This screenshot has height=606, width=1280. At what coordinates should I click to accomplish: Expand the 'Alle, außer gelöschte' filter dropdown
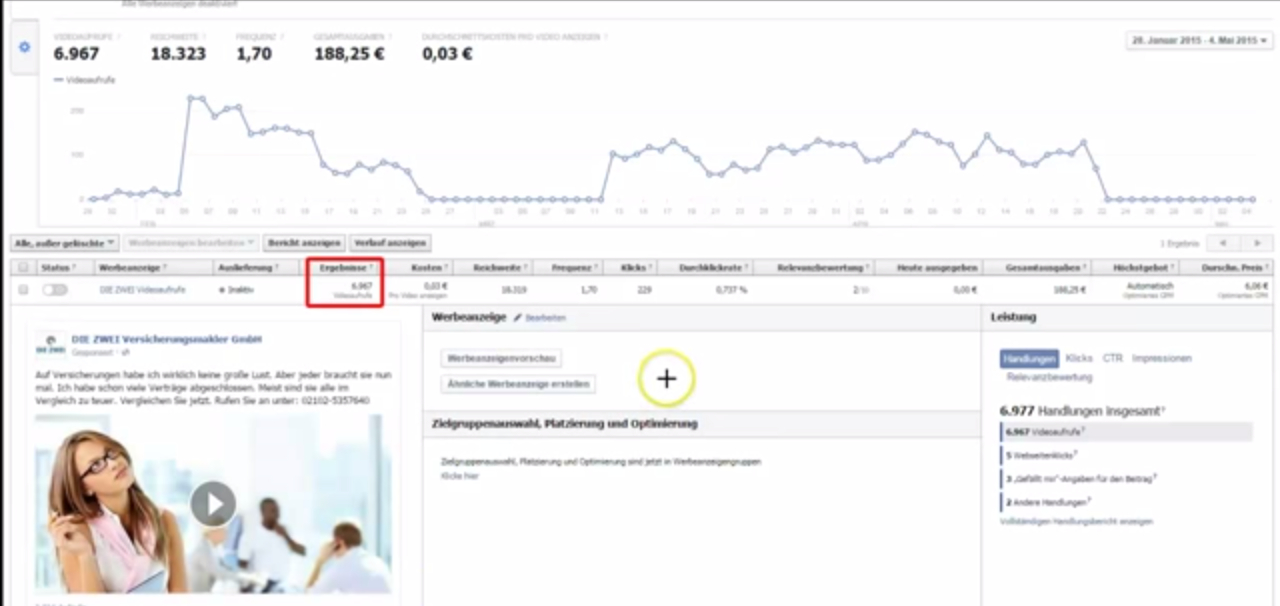65,243
